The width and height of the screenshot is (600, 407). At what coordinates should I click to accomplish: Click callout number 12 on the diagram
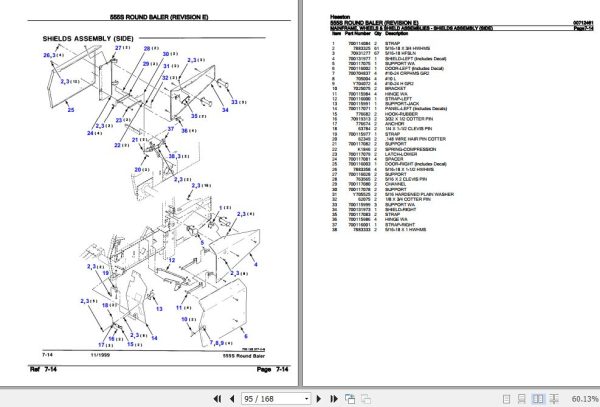coord(171,260)
